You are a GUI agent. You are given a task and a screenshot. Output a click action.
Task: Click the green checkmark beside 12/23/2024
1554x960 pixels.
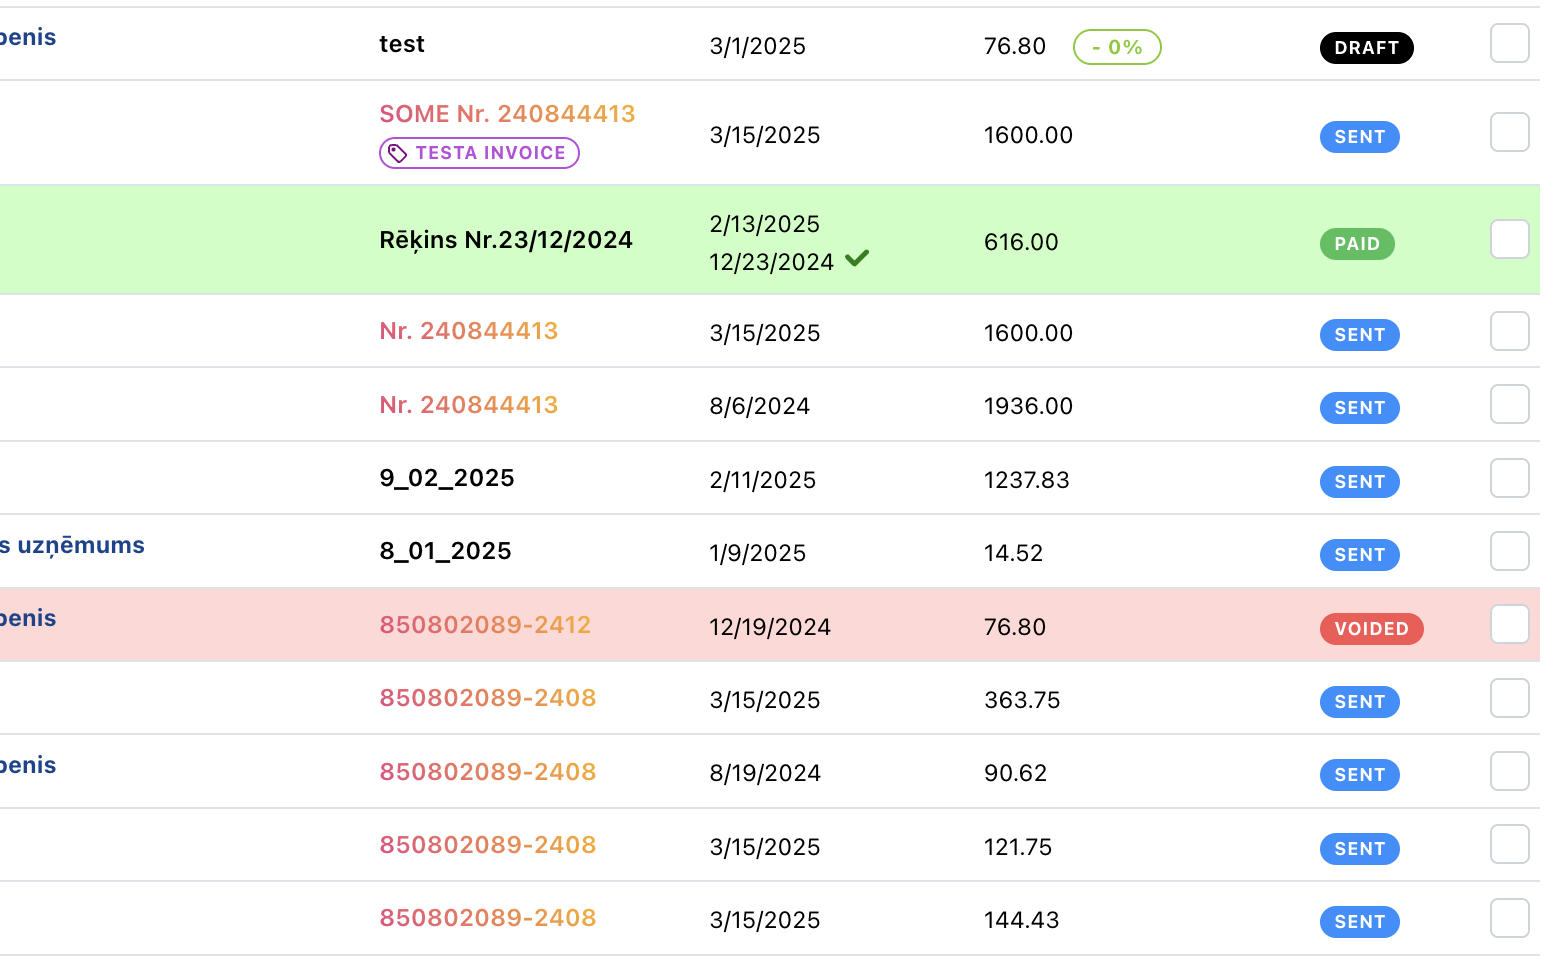(857, 259)
